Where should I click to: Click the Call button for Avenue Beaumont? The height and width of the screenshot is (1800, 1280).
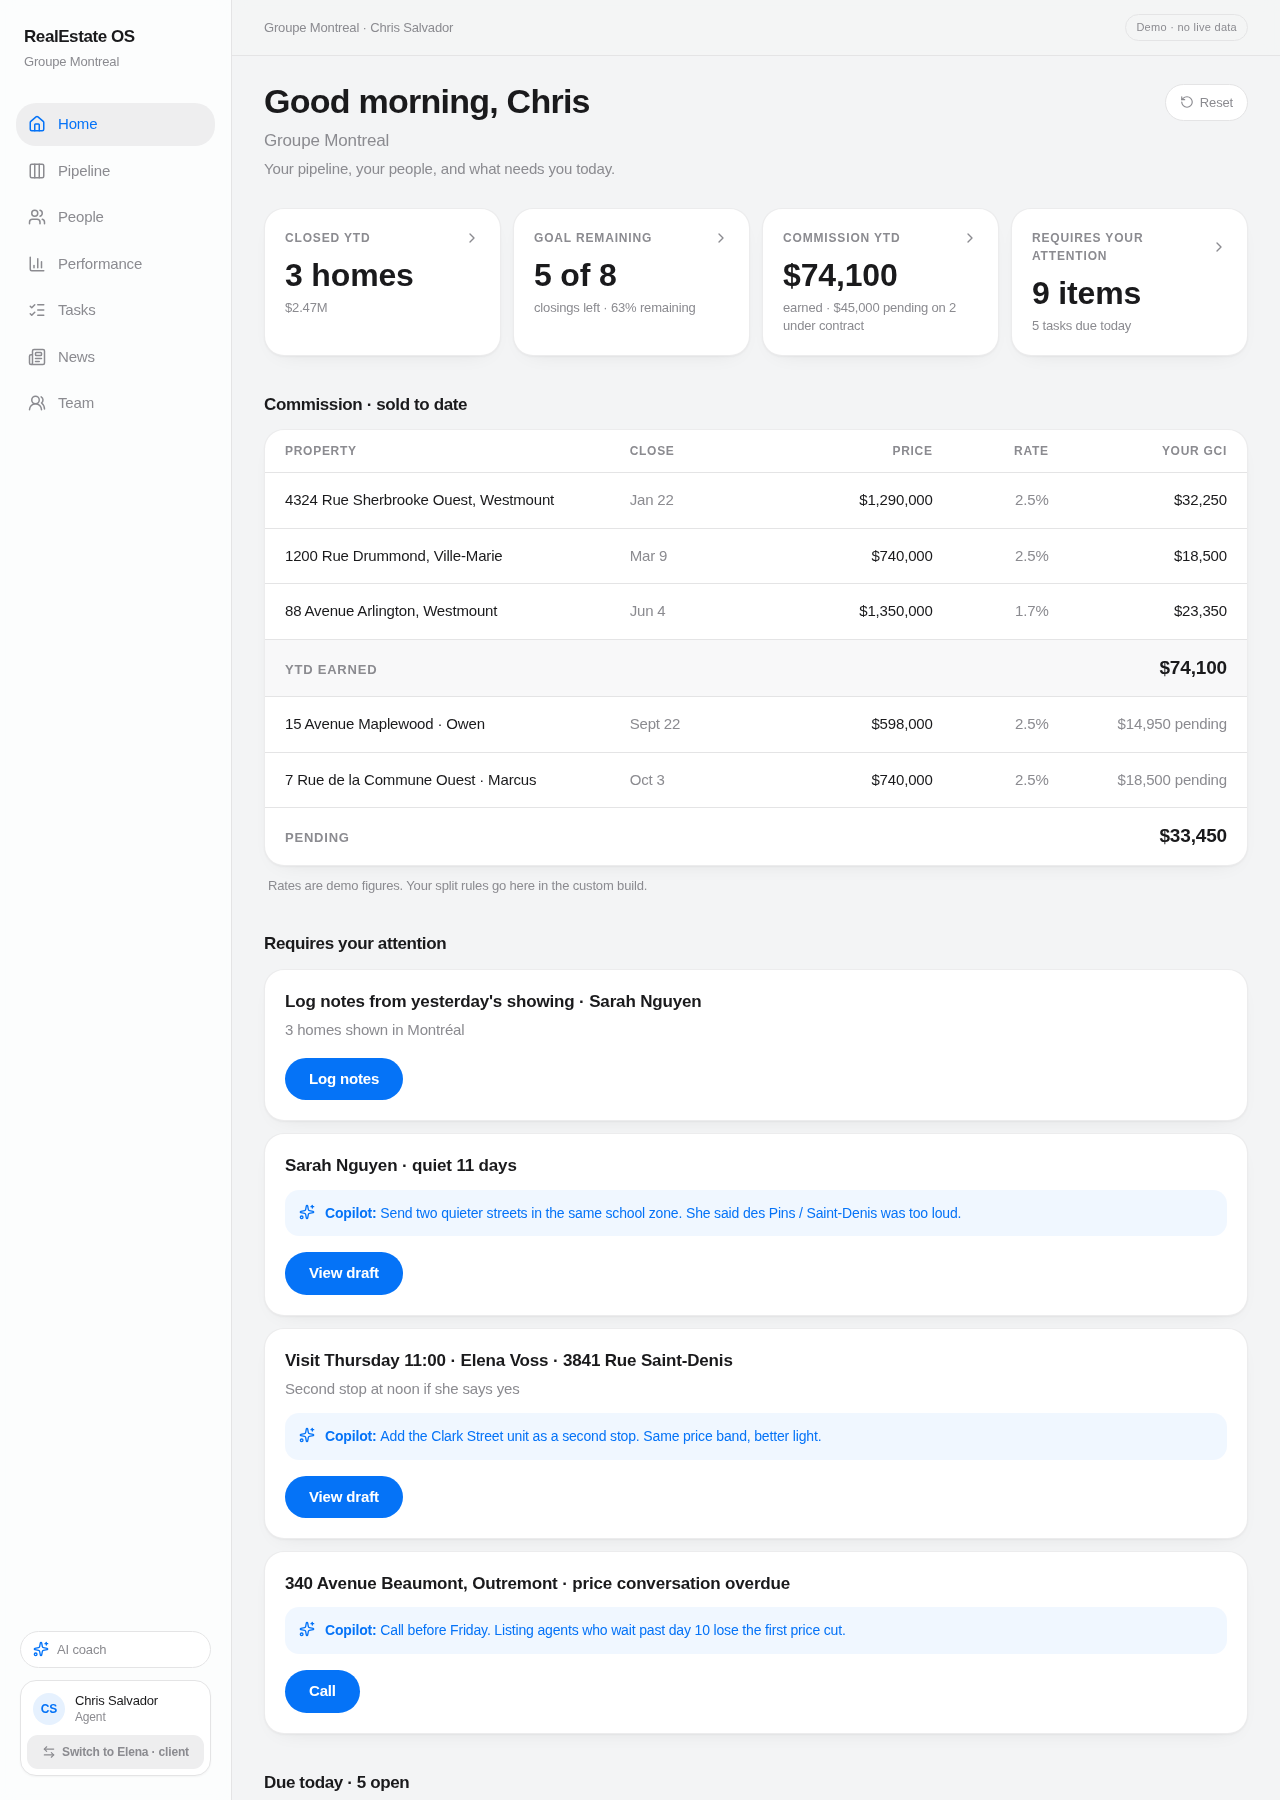[x=322, y=1691]
